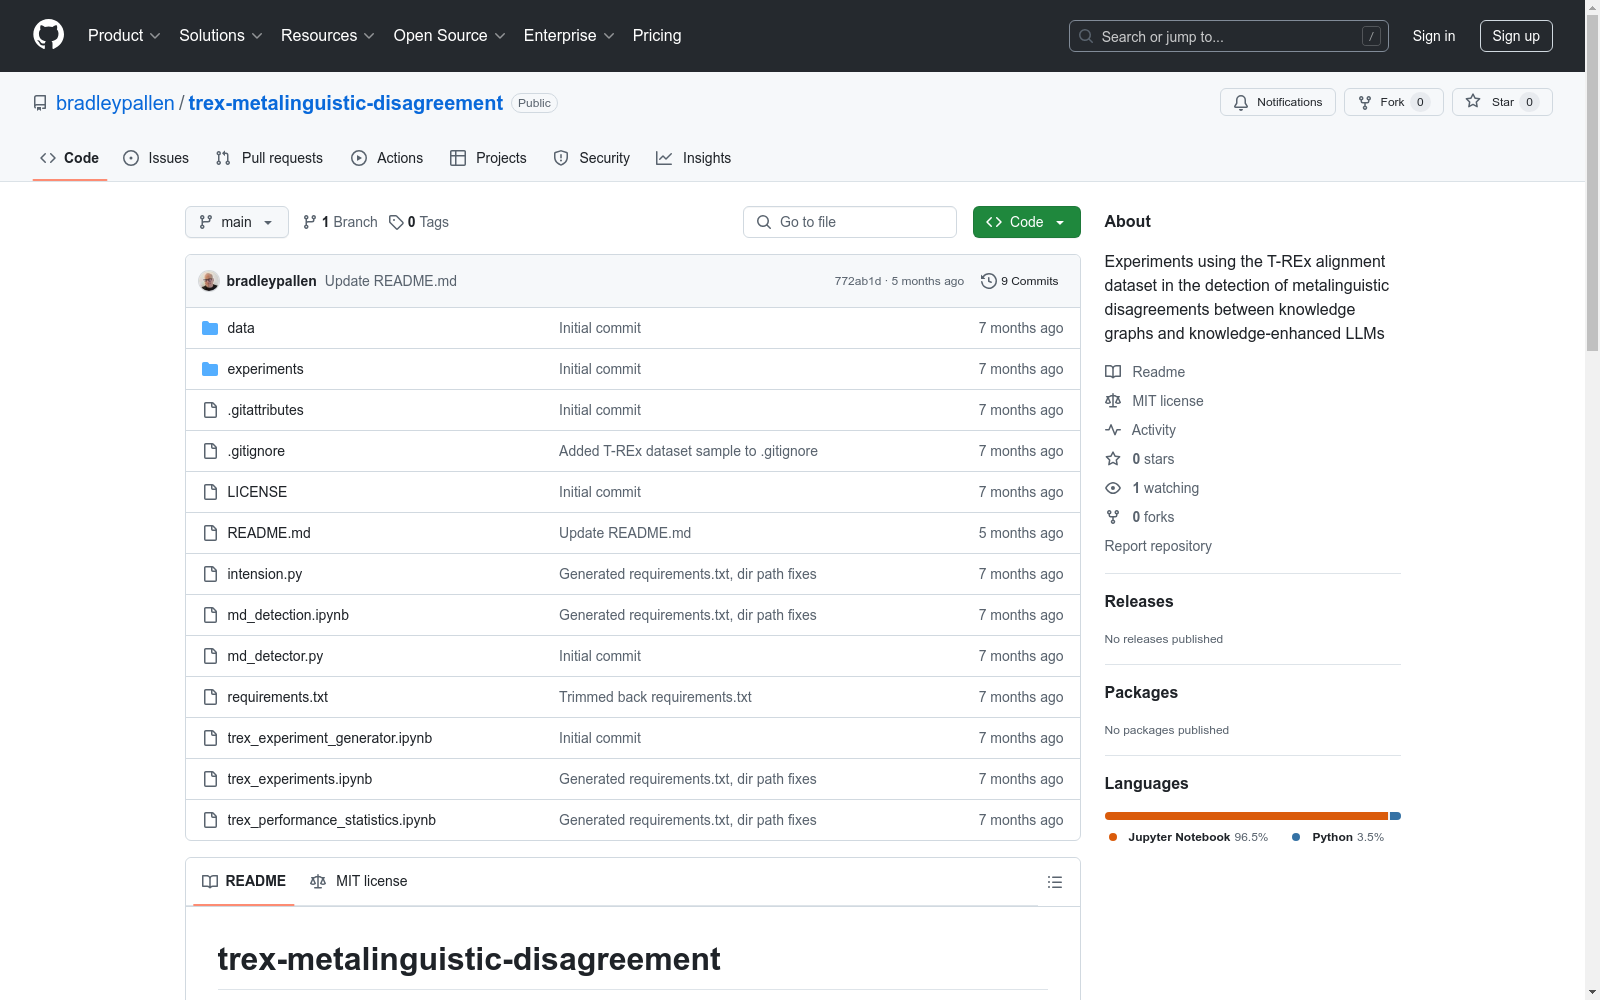Click the star icon in the Star button
Image resolution: width=1600 pixels, height=1000 pixels.
click(x=1473, y=101)
